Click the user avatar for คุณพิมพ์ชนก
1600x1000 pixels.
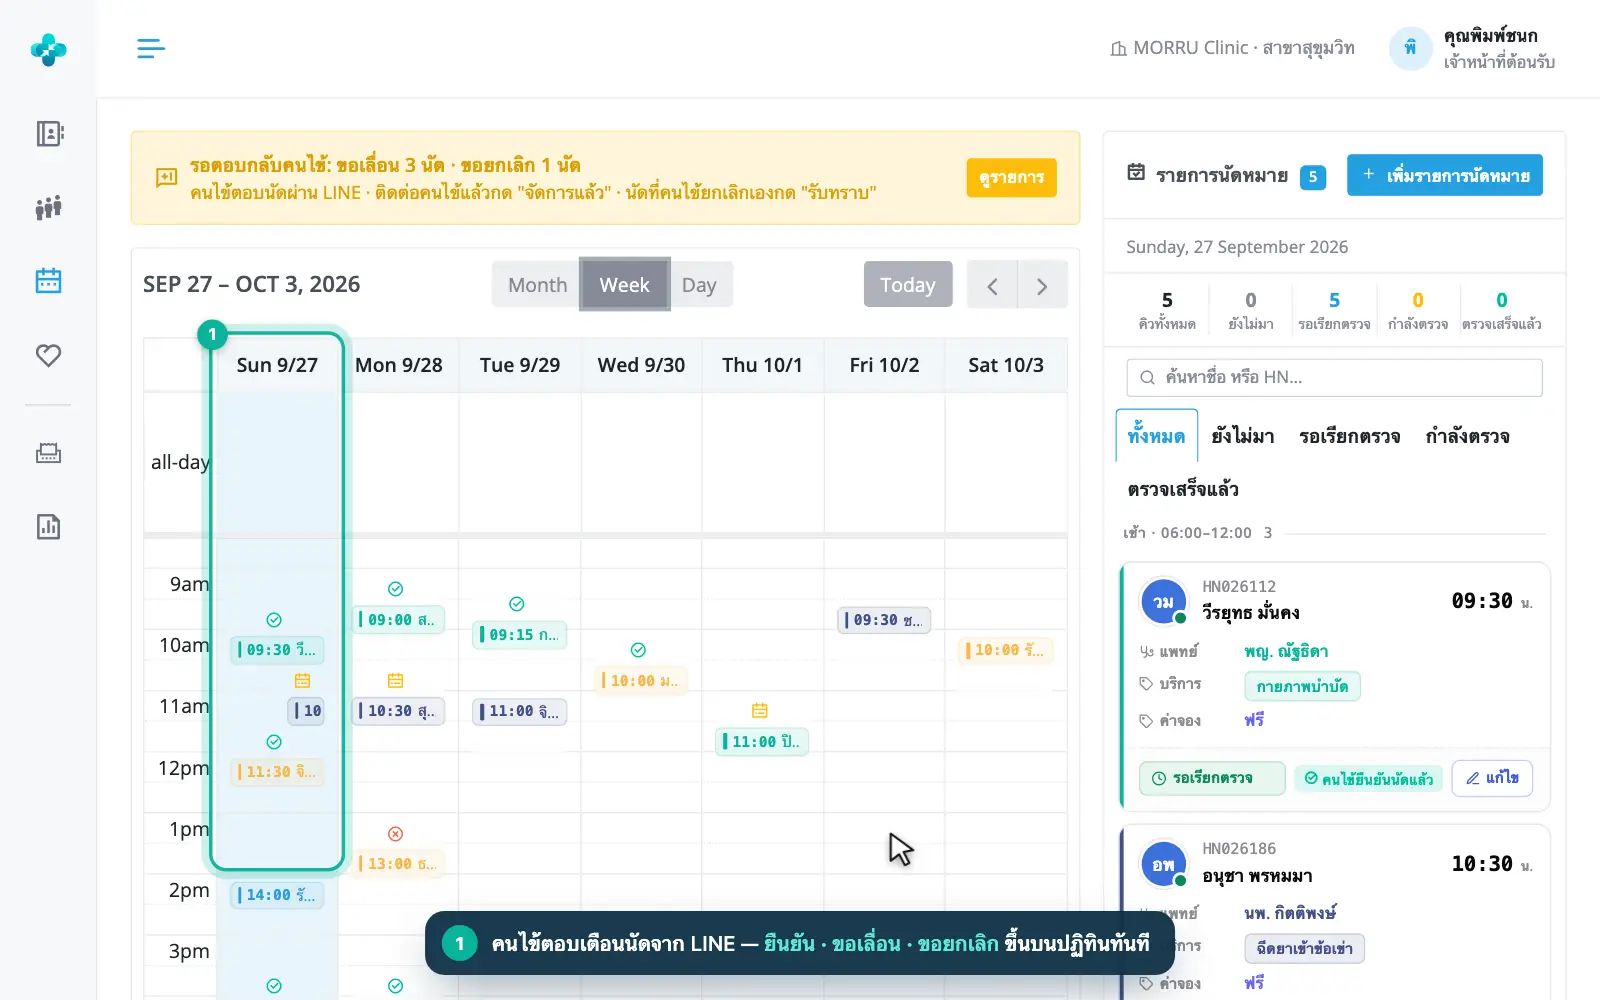1410,48
